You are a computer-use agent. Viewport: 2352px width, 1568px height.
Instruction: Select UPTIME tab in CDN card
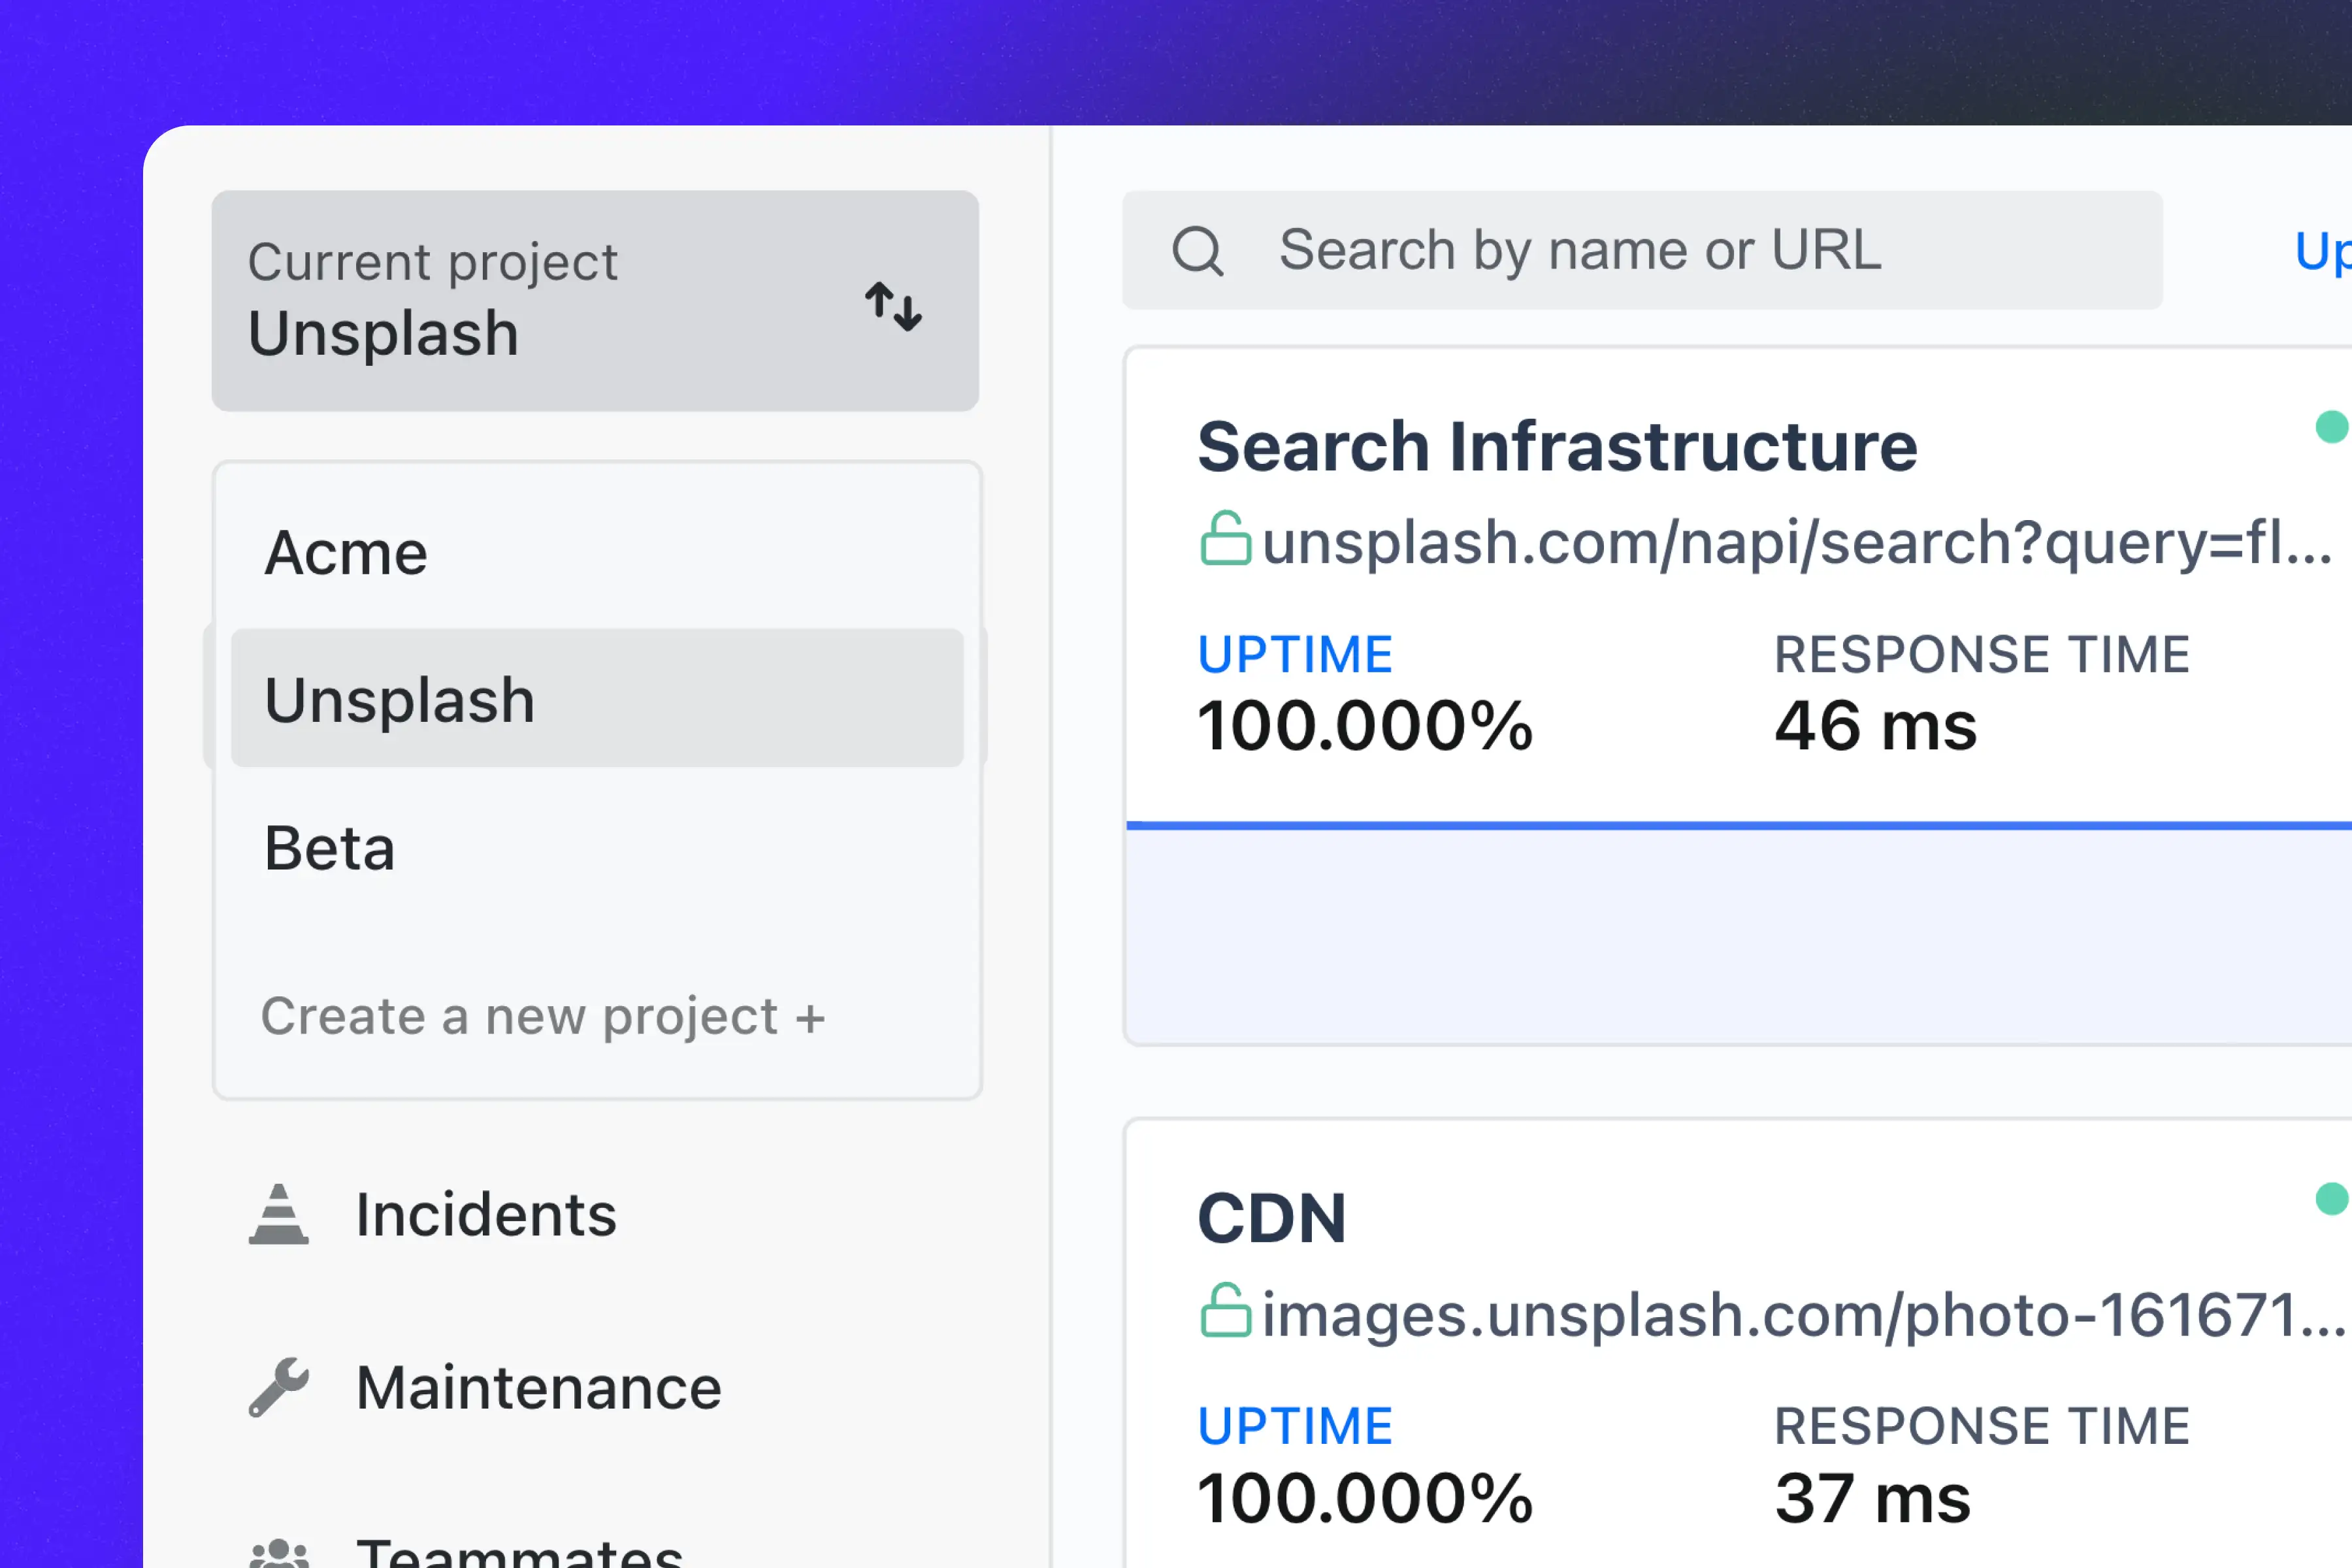[1295, 1426]
